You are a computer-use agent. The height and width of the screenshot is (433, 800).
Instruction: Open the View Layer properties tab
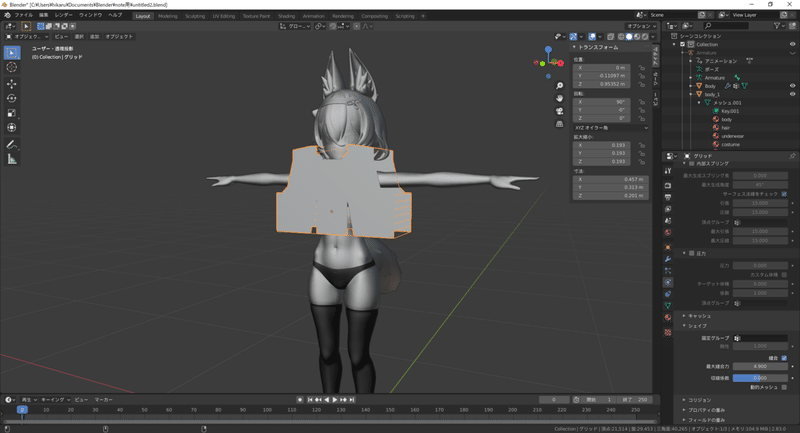[668, 209]
